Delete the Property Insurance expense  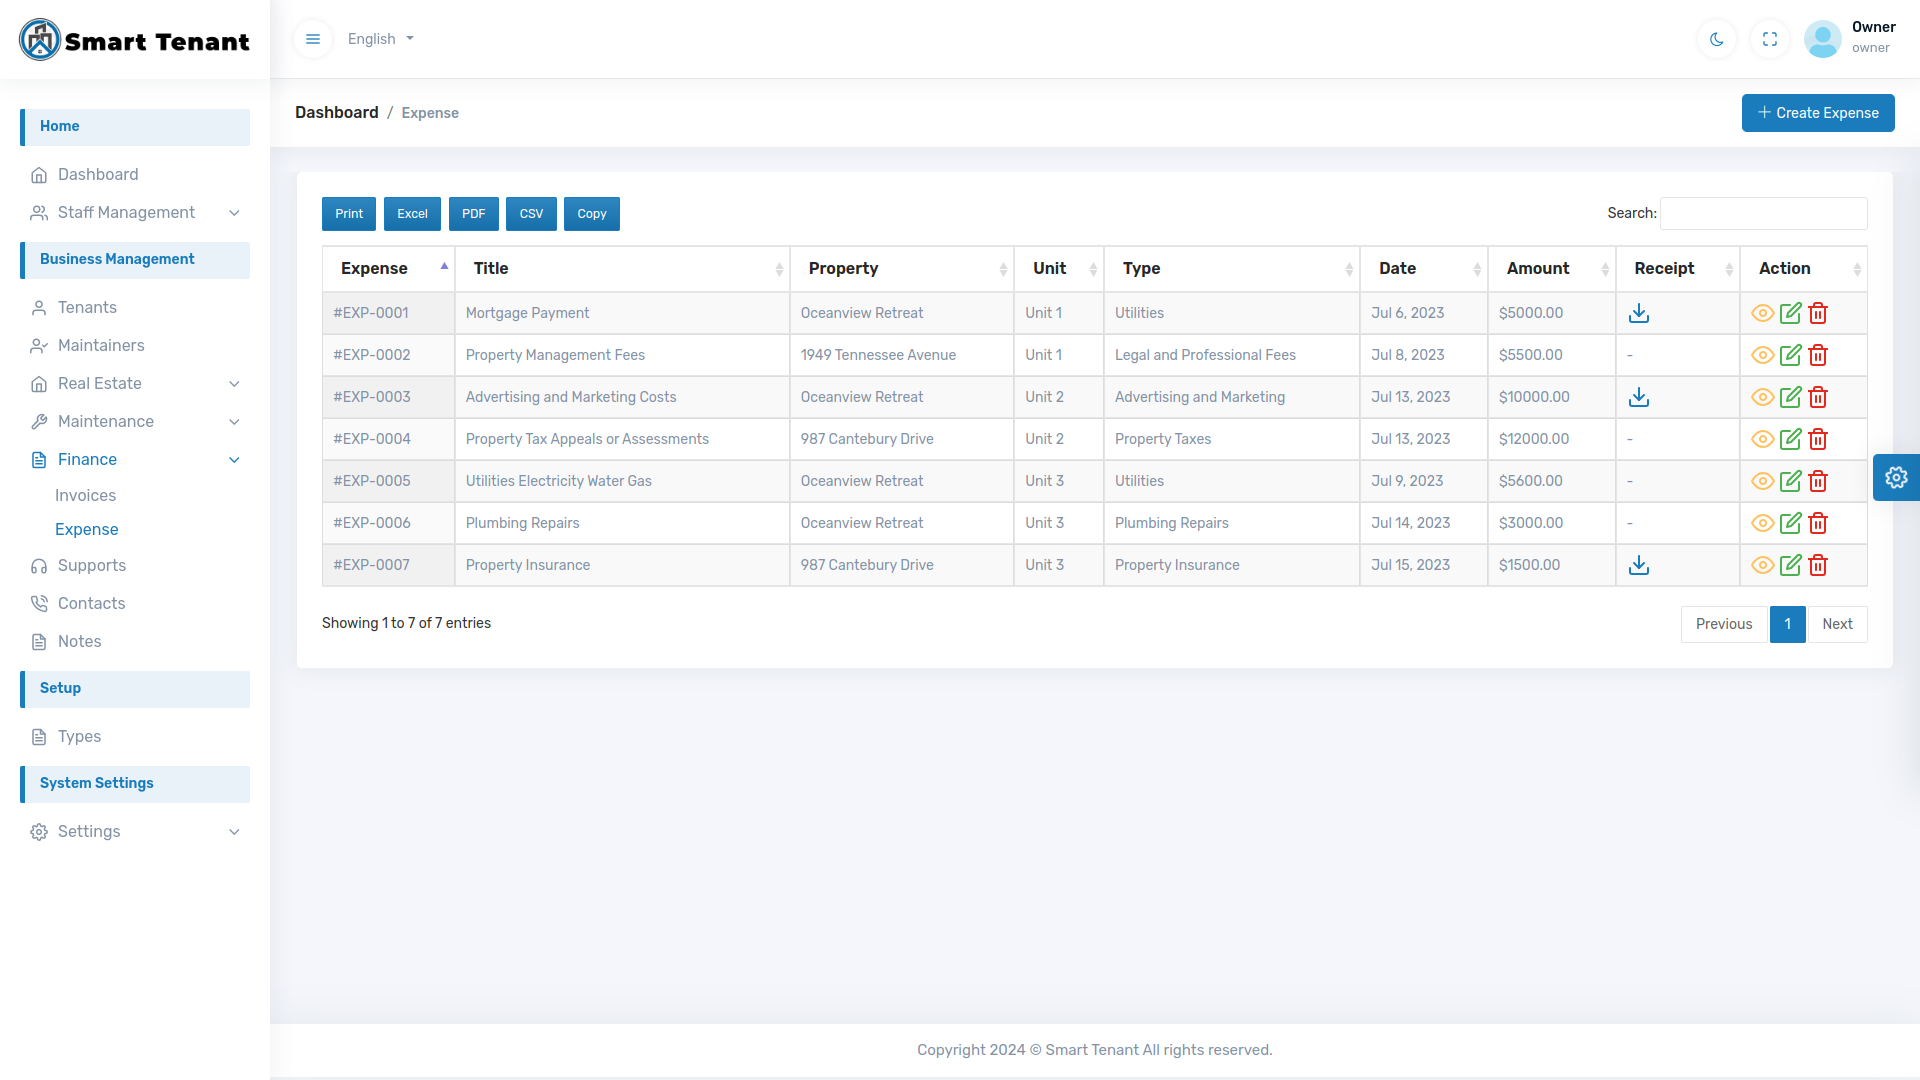point(1818,565)
